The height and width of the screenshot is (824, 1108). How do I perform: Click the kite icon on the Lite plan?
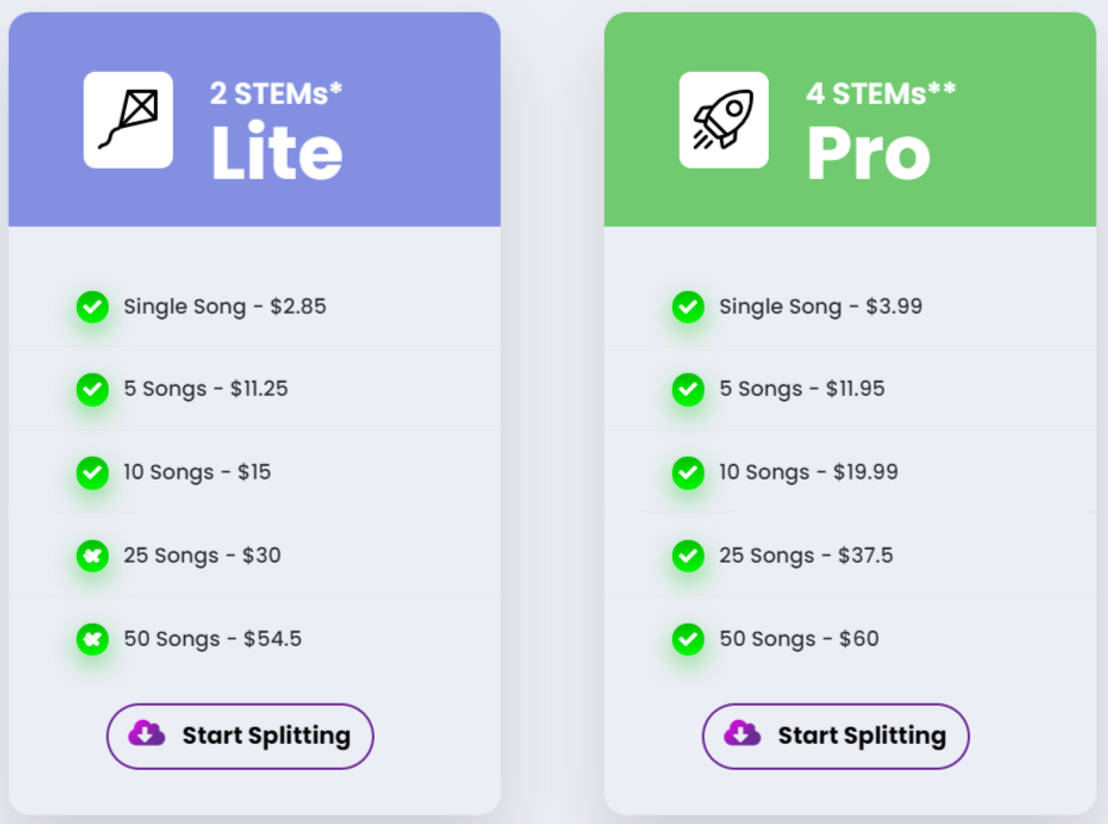pyautogui.click(x=128, y=119)
